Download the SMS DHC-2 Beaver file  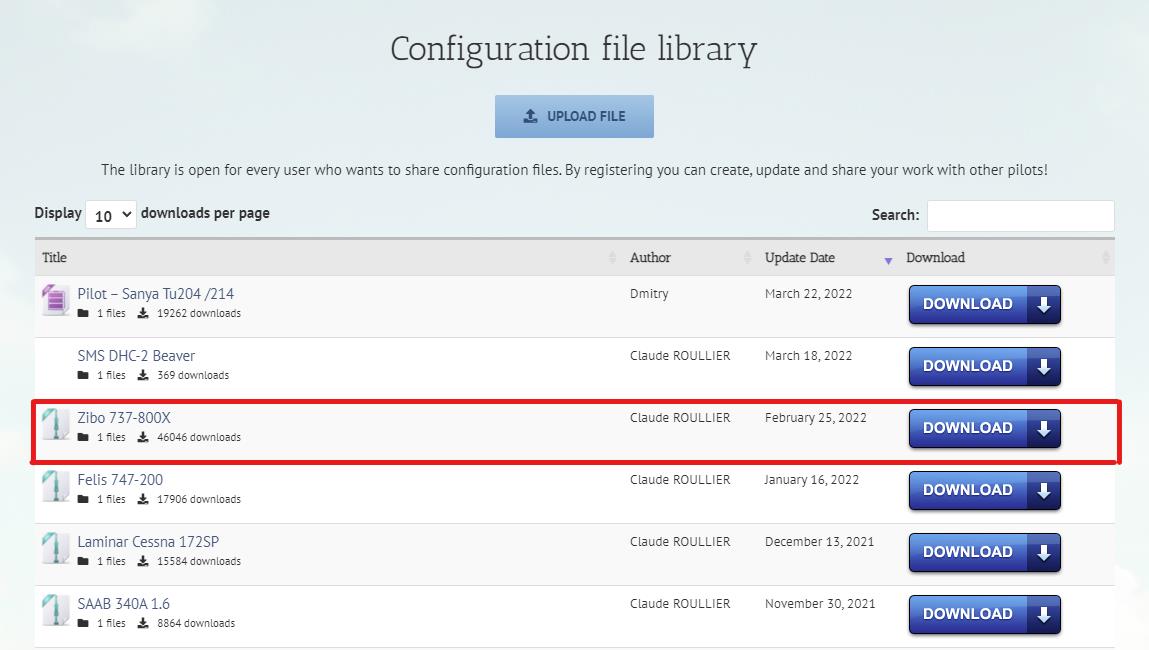(x=985, y=366)
